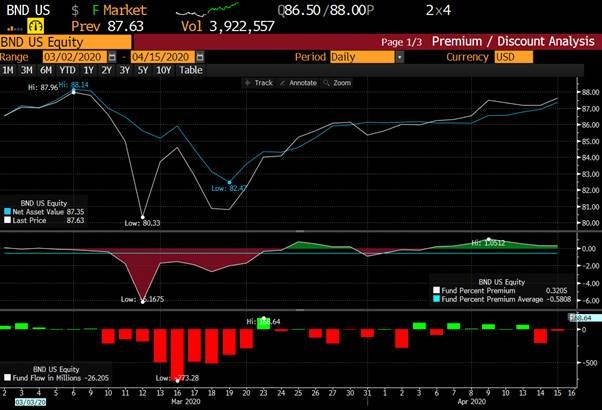602x410 pixels.
Task: Click the Mar 2020 axis label
Action: 185,402
